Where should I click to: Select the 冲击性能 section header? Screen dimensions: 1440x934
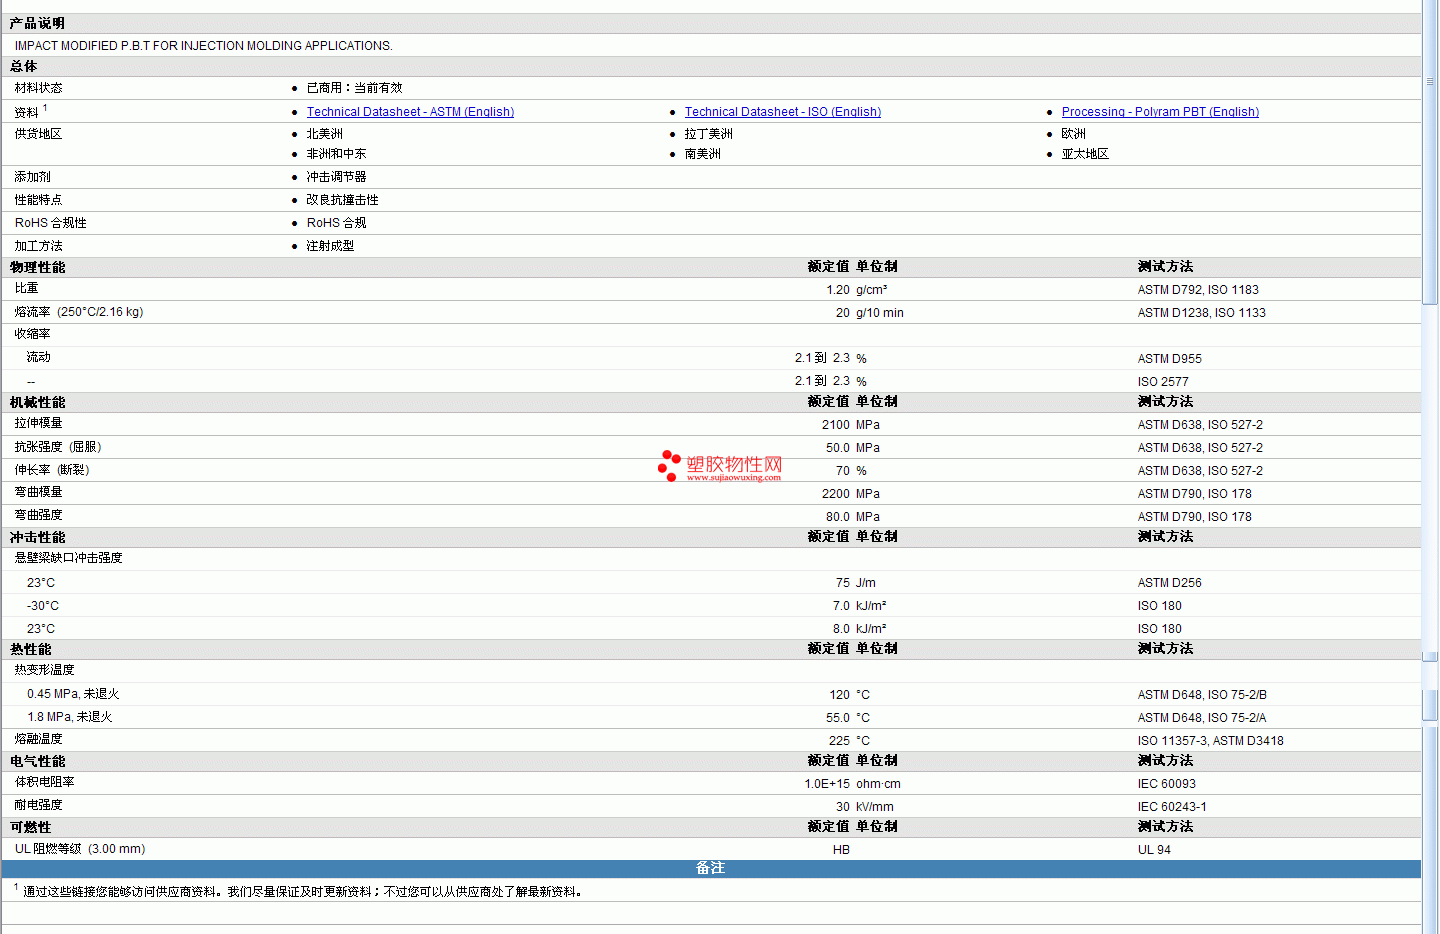(x=37, y=537)
